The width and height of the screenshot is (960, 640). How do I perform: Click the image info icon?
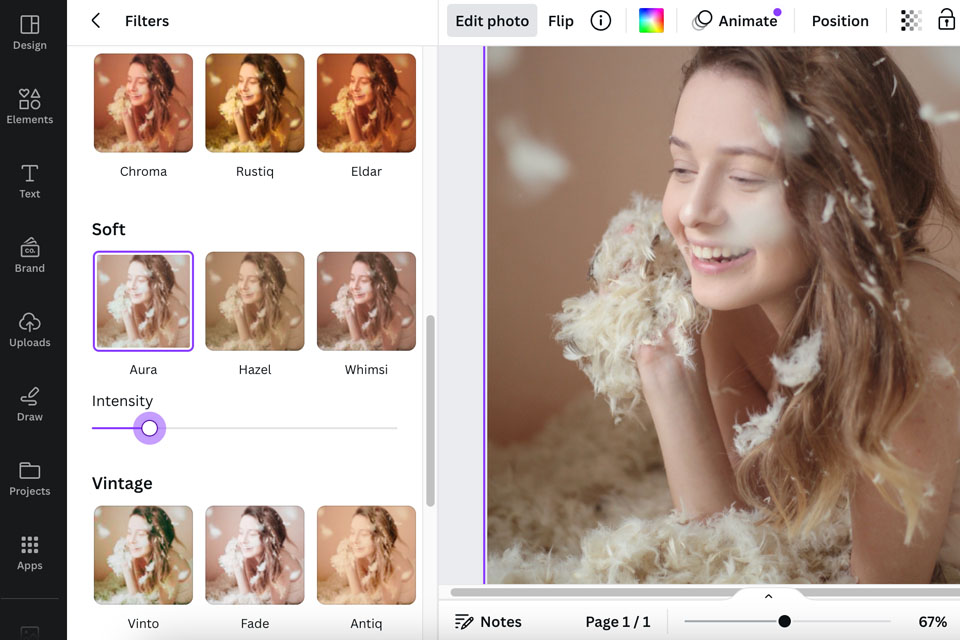601,21
